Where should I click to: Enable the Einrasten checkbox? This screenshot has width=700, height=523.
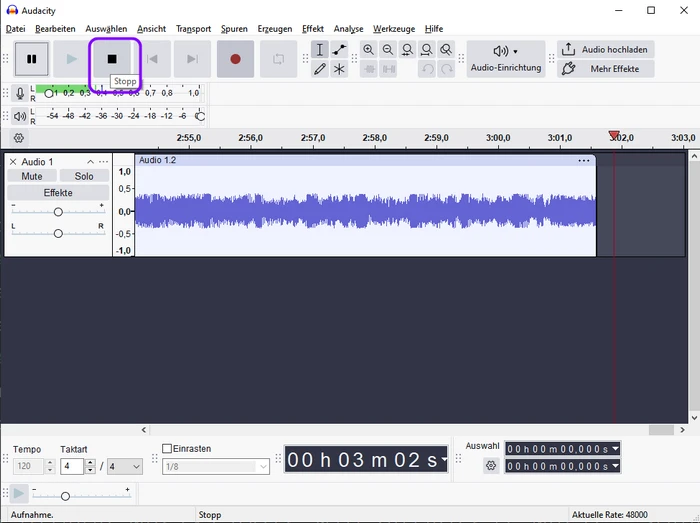(x=167, y=448)
